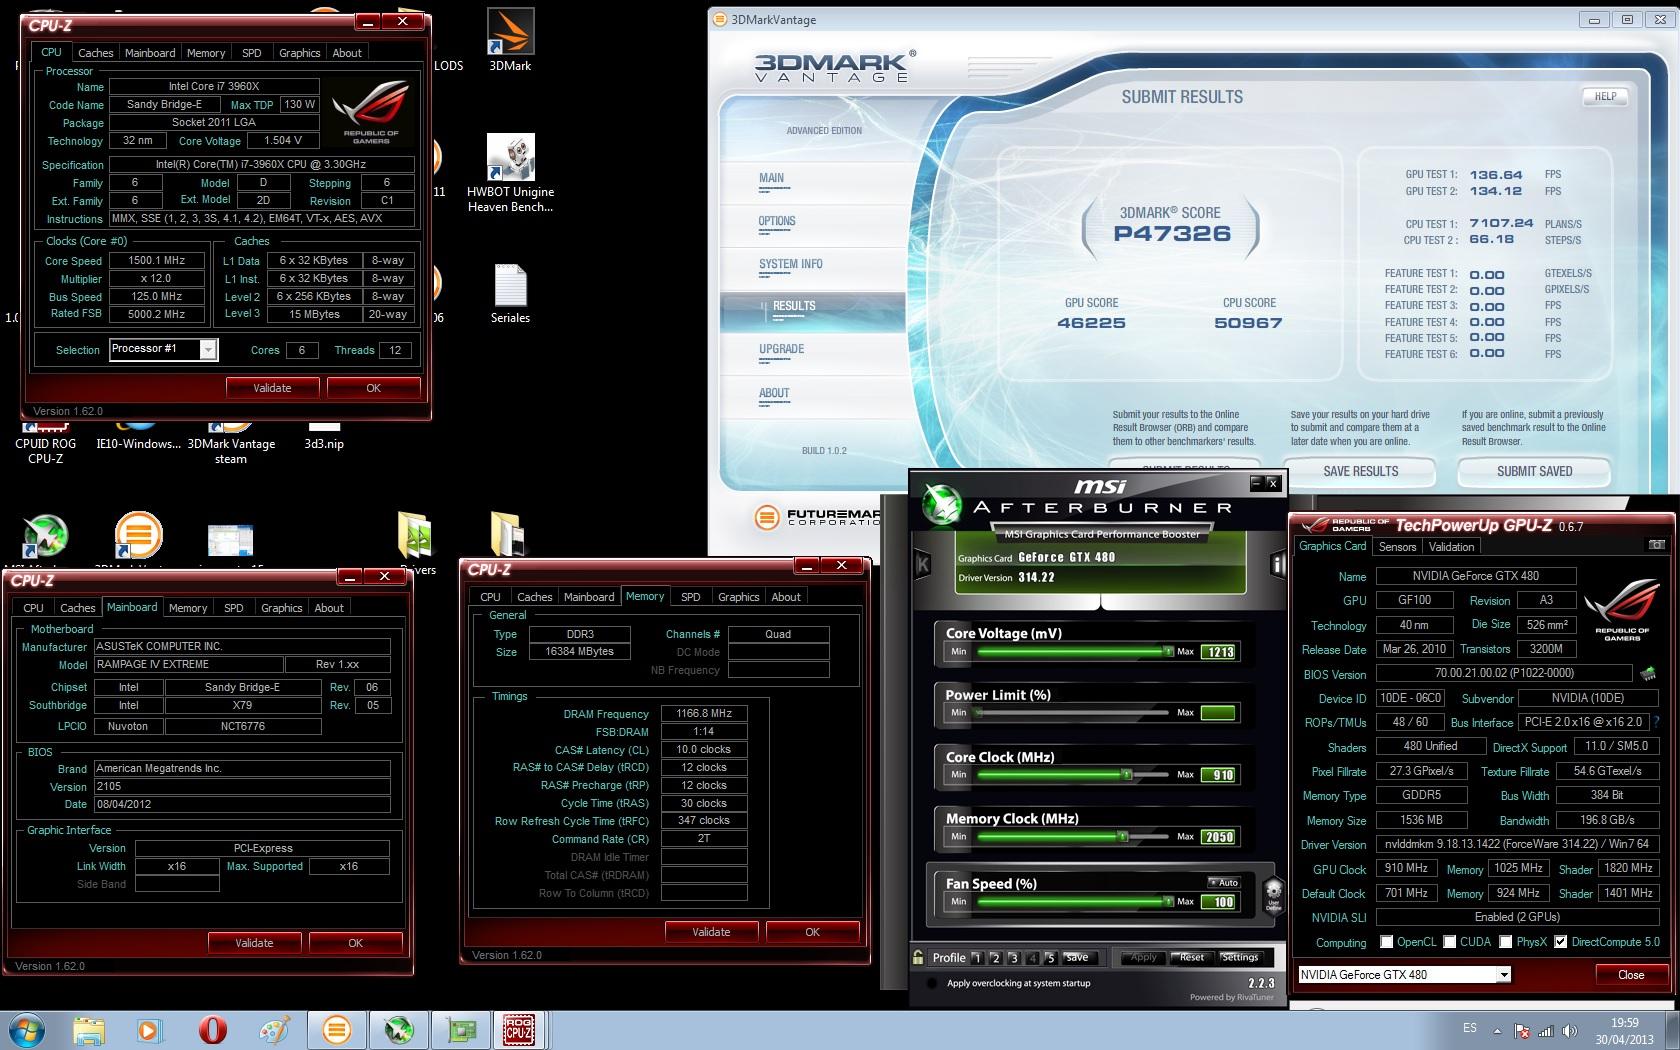The height and width of the screenshot is (1050, 1680).
Task: Open Paint from the taskbar
Action: click(274, 1030)
